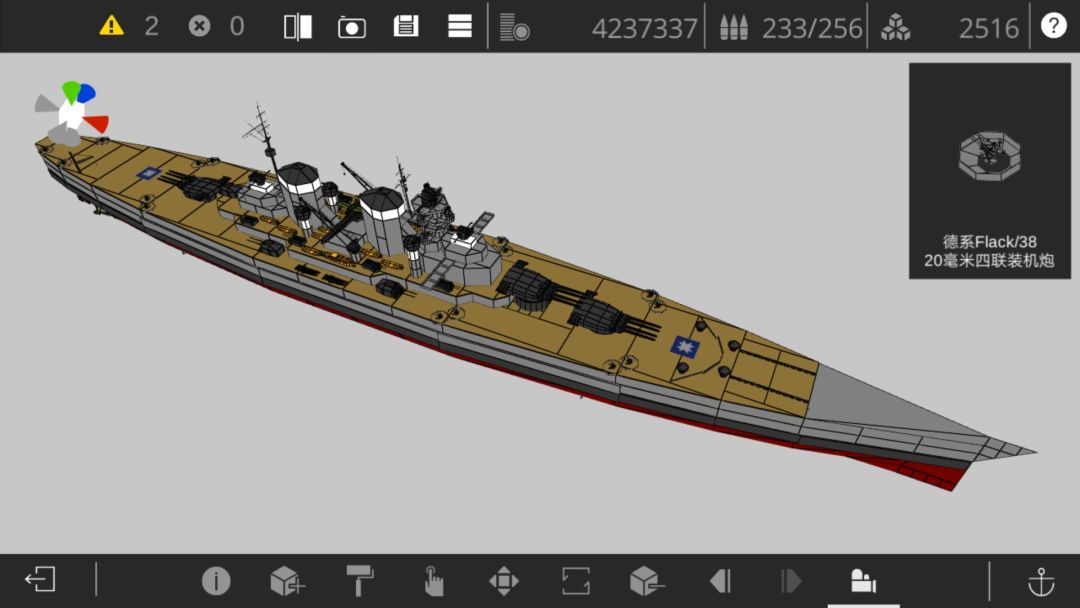Click the redo right arrow icon

click(791, 580)
